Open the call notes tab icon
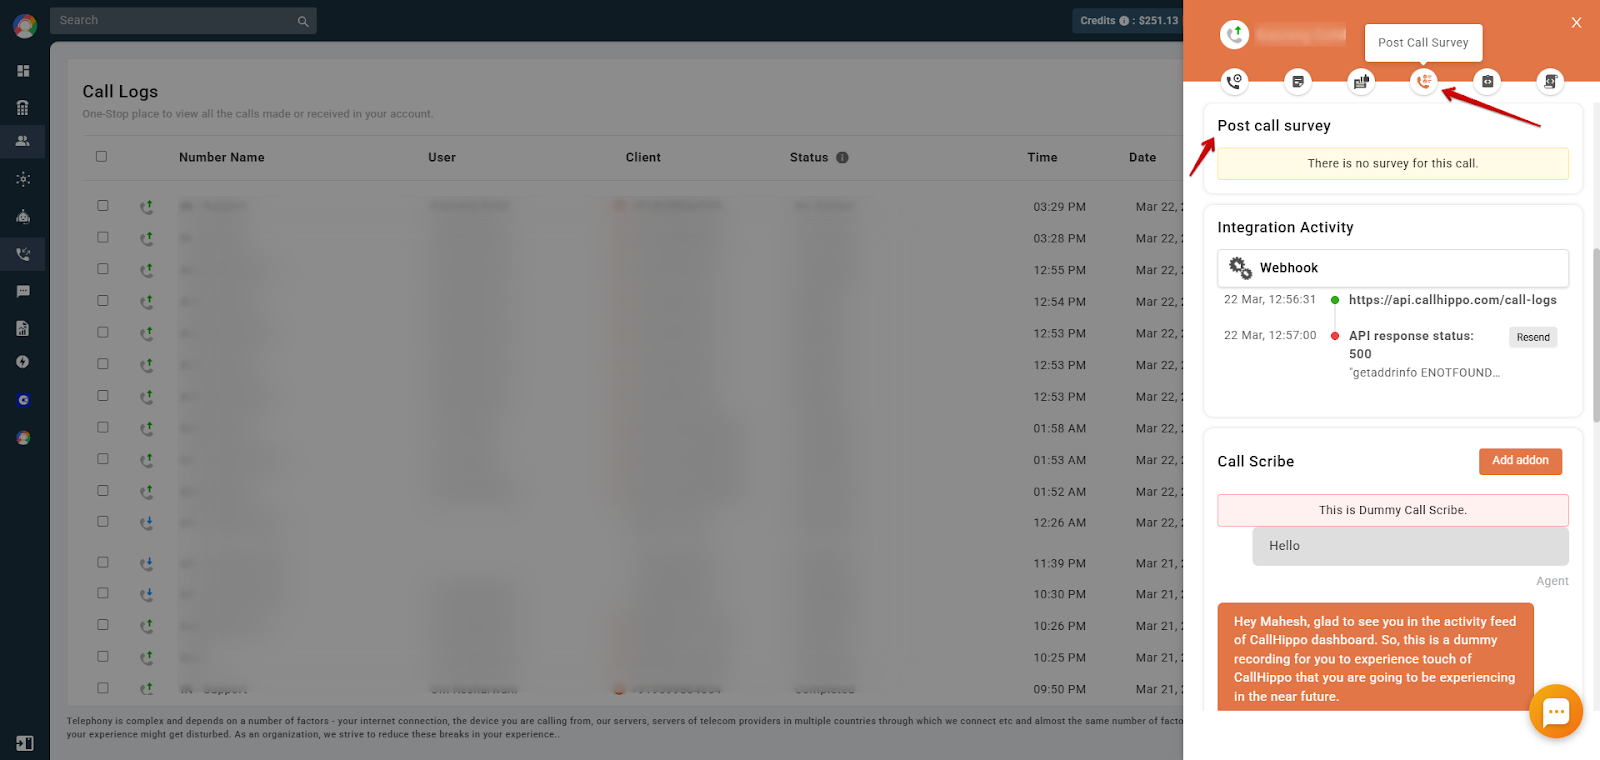Viewport: 1600px width, 760px height. pyautogui.click(x=1298, y=81)
